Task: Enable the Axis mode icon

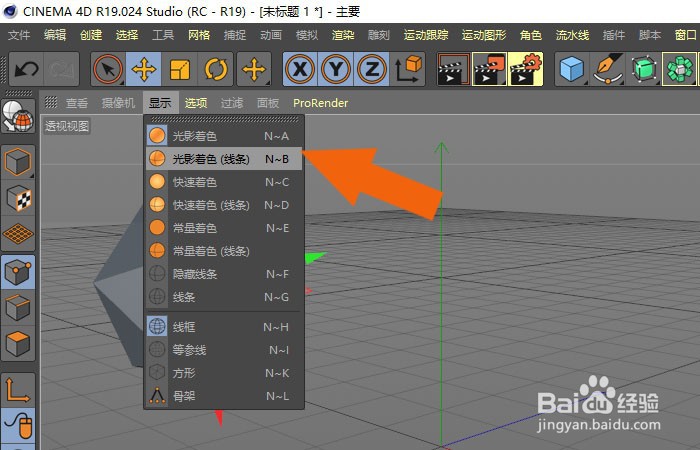Action: coord(18,390)
